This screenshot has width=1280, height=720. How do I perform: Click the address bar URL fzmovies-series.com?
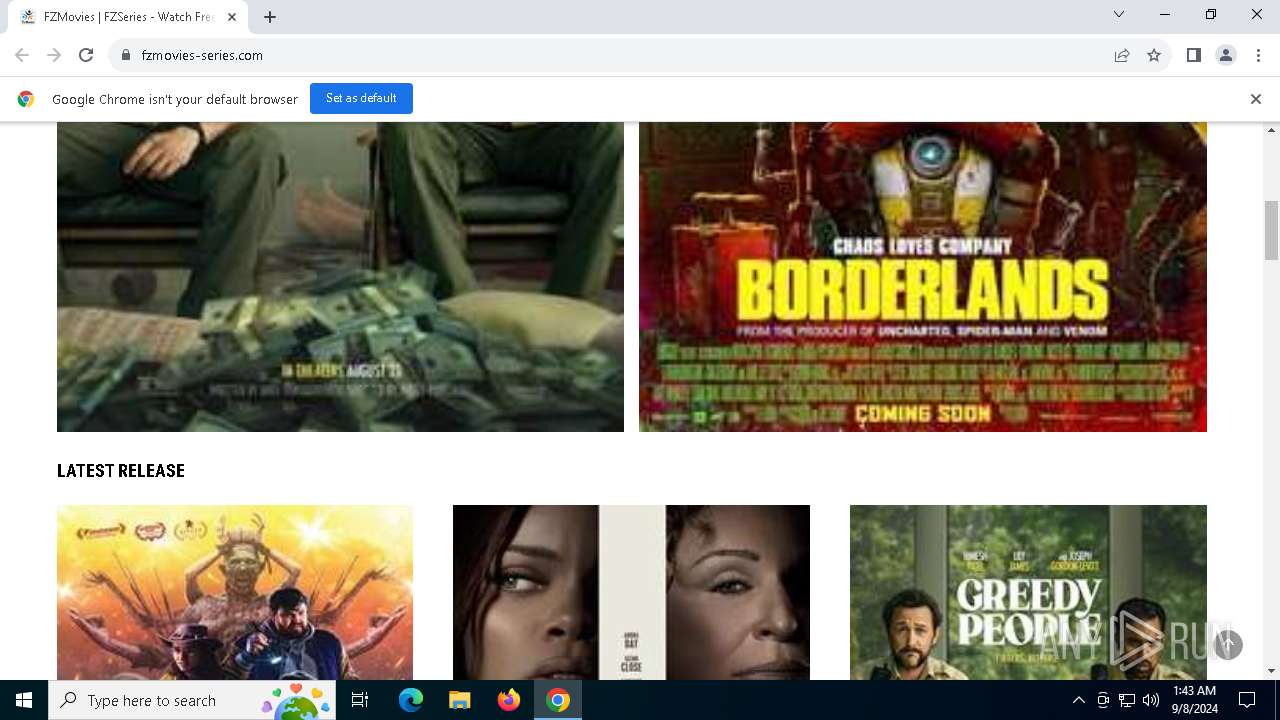tap(202, 55)
